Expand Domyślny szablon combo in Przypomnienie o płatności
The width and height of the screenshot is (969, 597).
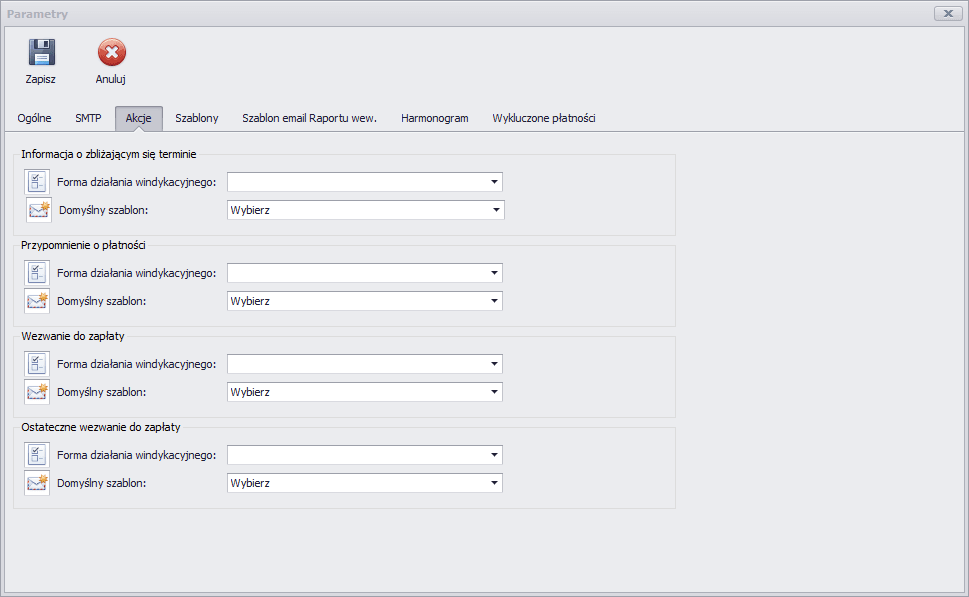pos(365,301)
